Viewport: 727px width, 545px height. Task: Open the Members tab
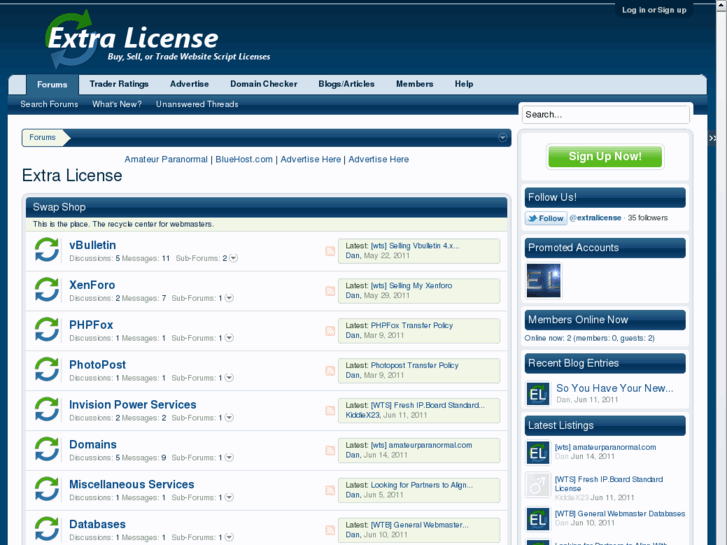tap(415, 84)
